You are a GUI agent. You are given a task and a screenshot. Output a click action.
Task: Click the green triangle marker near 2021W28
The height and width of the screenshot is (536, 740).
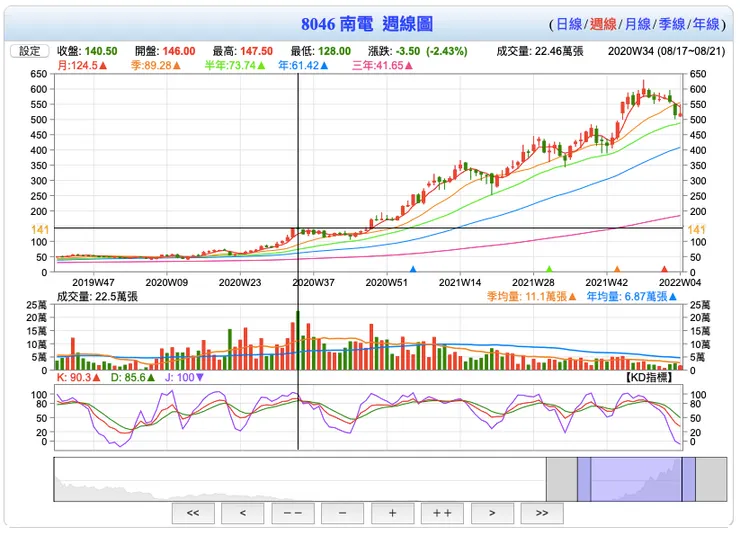click(549, 269)
